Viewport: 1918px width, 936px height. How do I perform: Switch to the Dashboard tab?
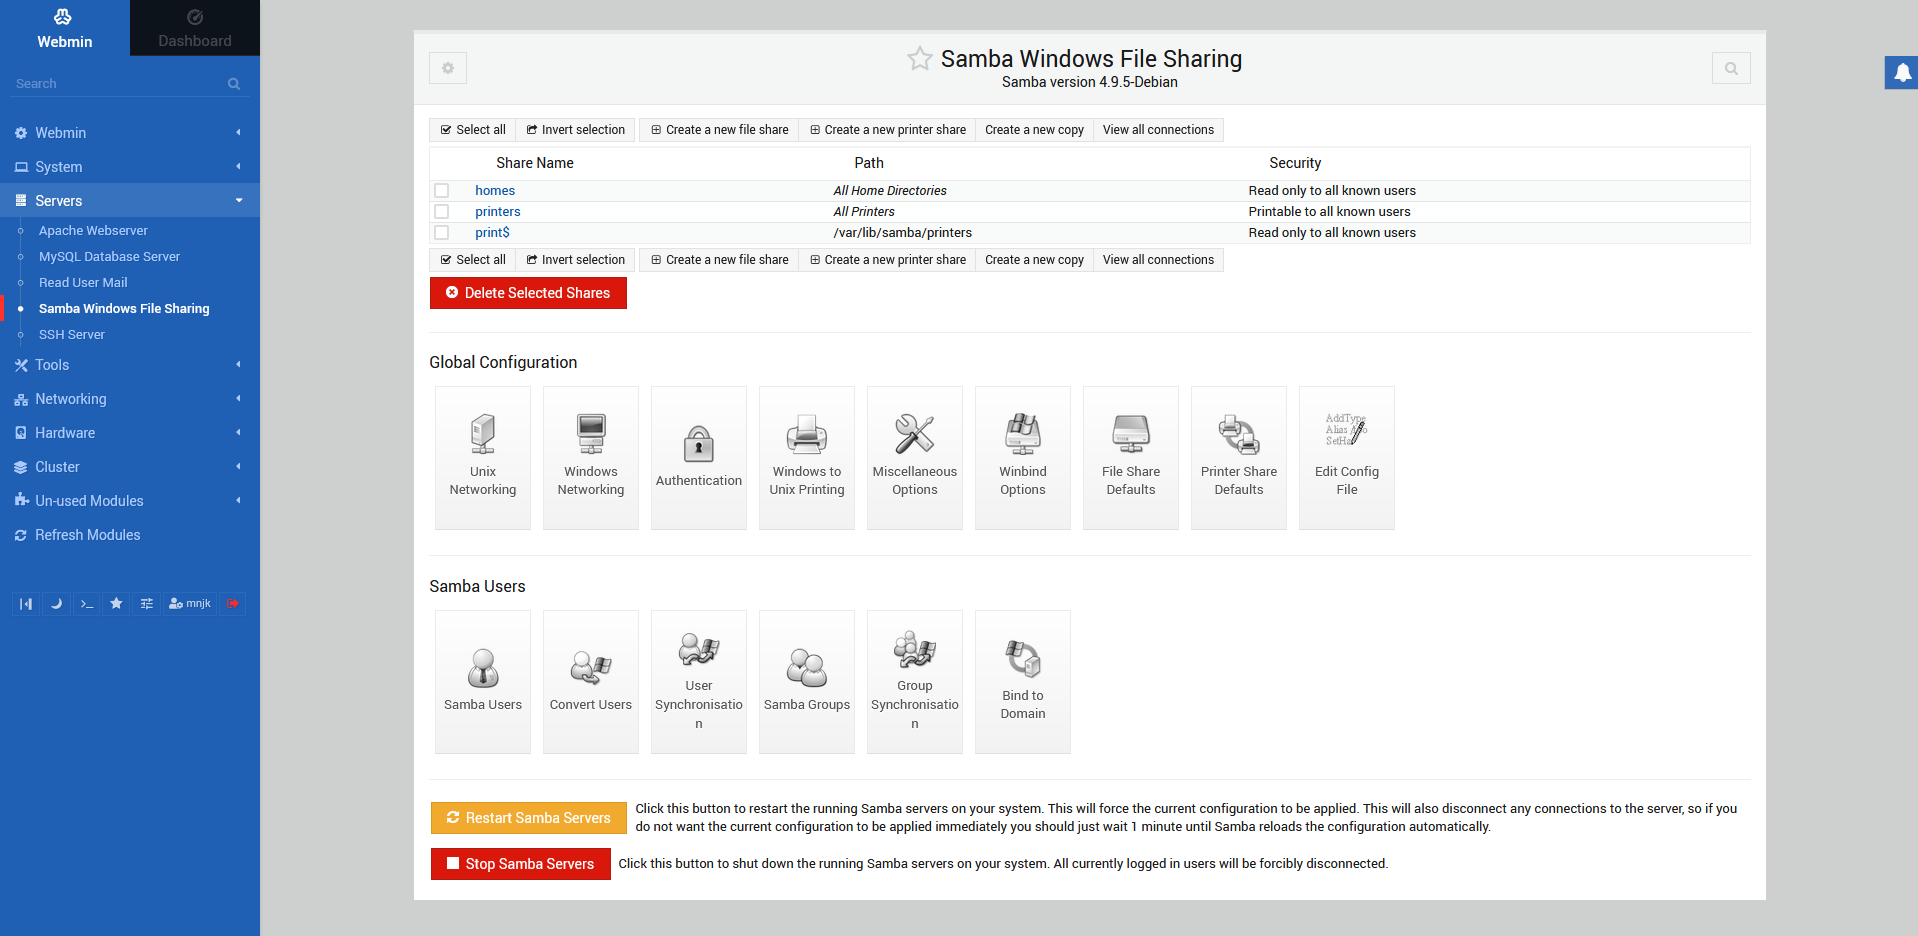[195, 28]
